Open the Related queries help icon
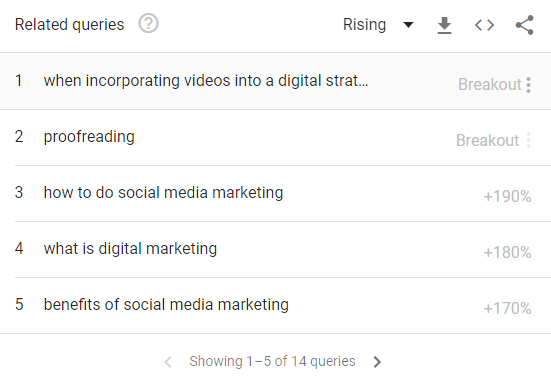This screenshot has height=379, width=551. click(148, 24)
